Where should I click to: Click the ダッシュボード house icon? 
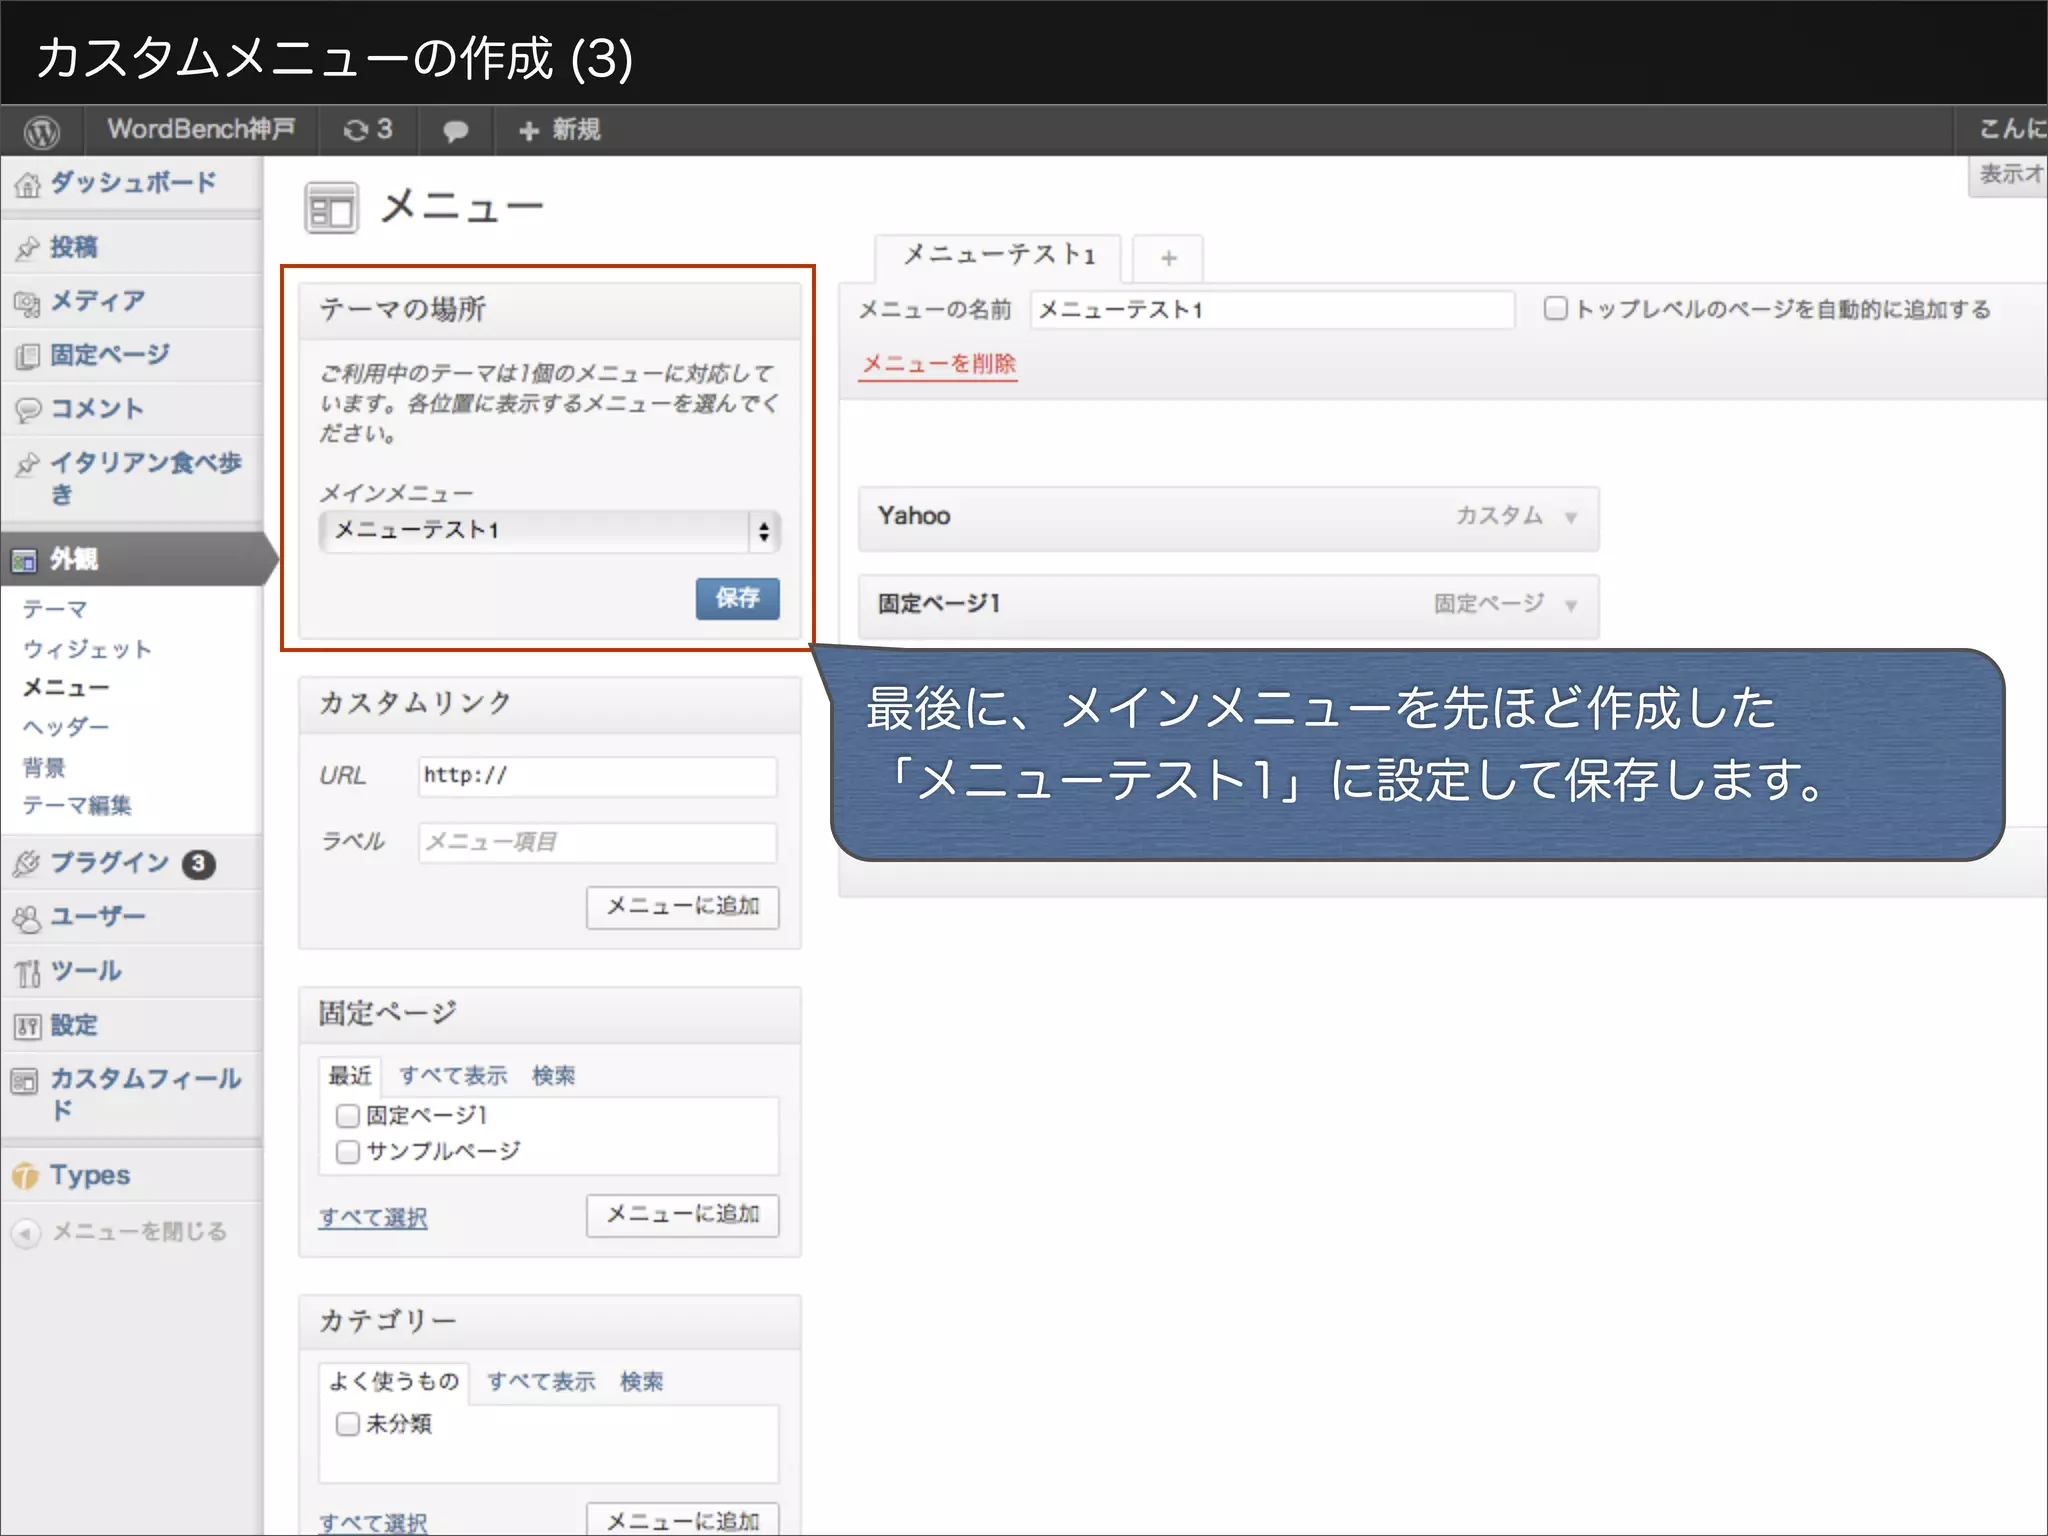tap(28, 184)
